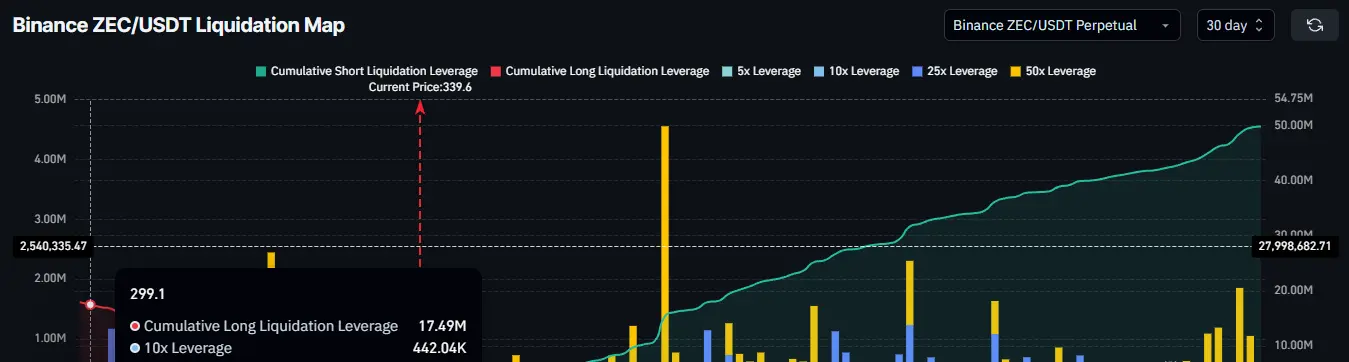
Task: Click the 54.75M right axis label
Action: click(1293, 99)
